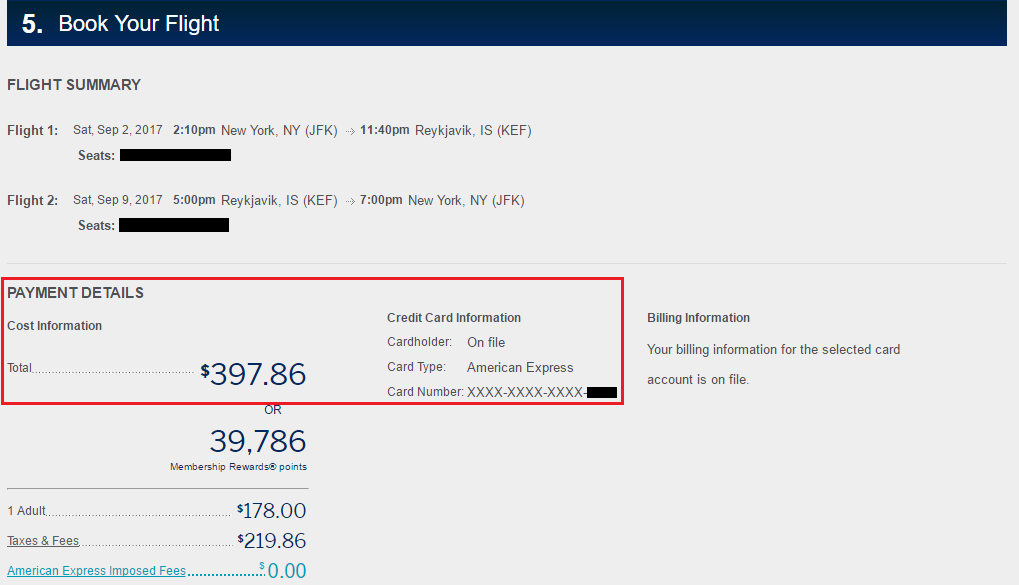Open the American Express Imposed Fees link
Viewport: 1019px width, 585px height.
point(96,571)
